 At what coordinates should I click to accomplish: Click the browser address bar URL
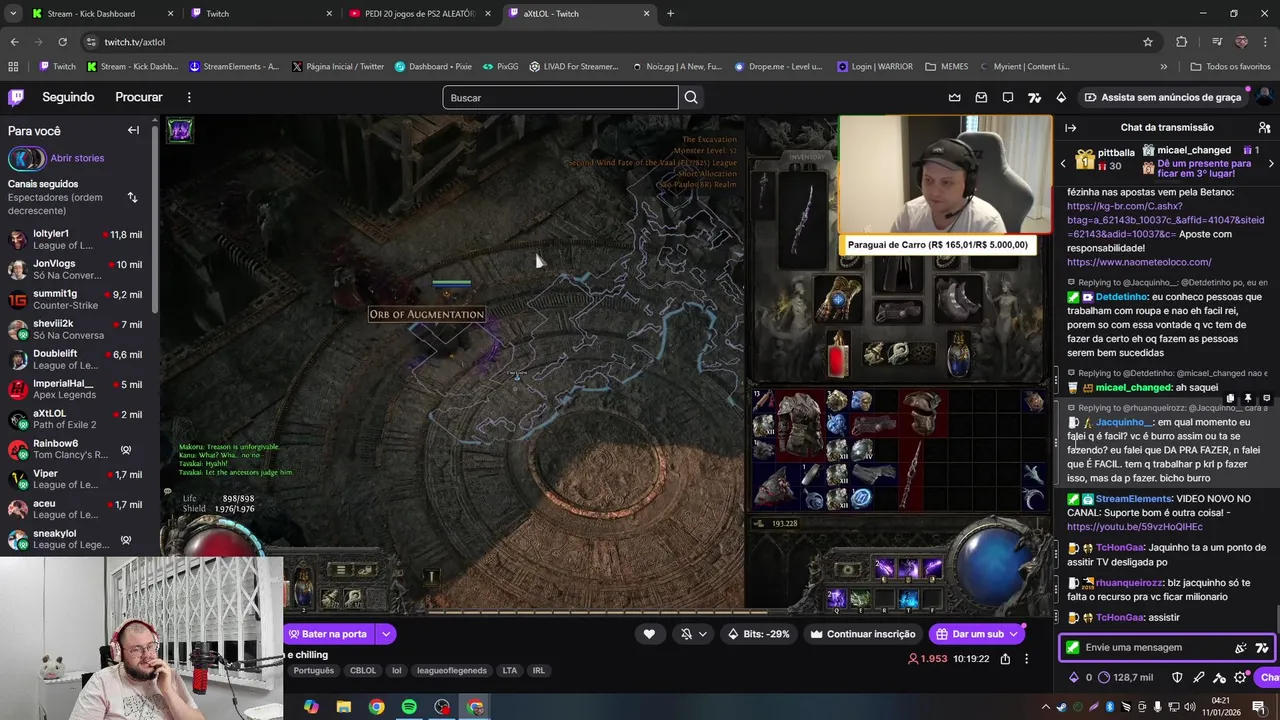point(134,42)
